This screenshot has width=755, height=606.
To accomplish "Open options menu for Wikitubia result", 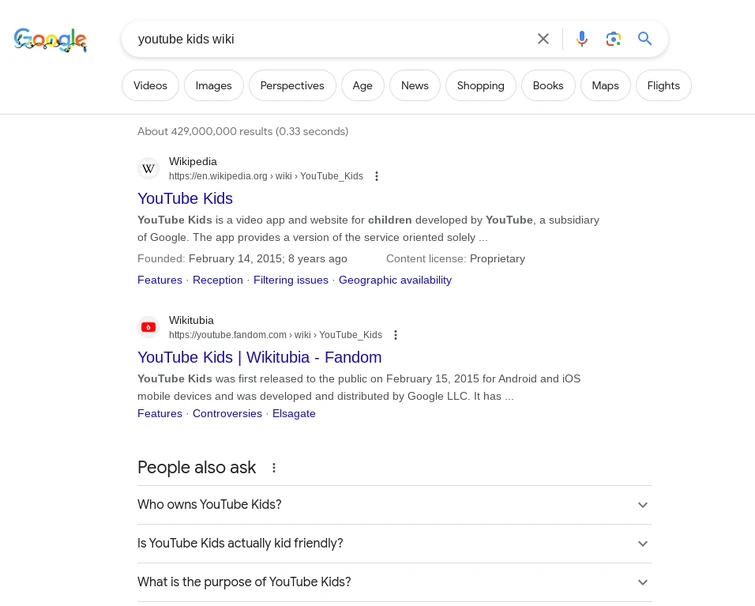I will 396,335.
